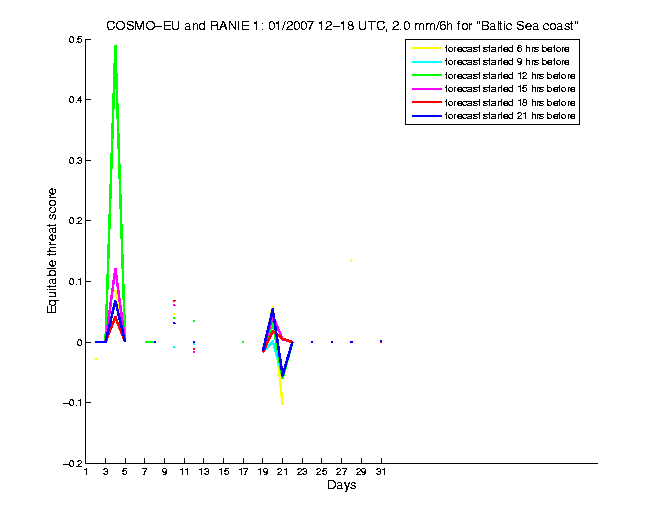Click the yellow legend line for 6 hrs forecast
This screenshot has height=520, width=660.
pyautogui.click(x=426, y=48)
